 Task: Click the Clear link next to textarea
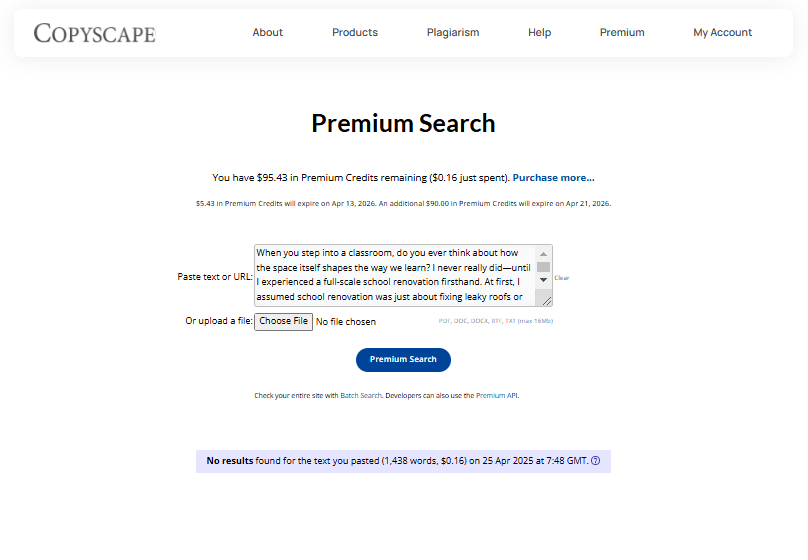tap(562, 278)
